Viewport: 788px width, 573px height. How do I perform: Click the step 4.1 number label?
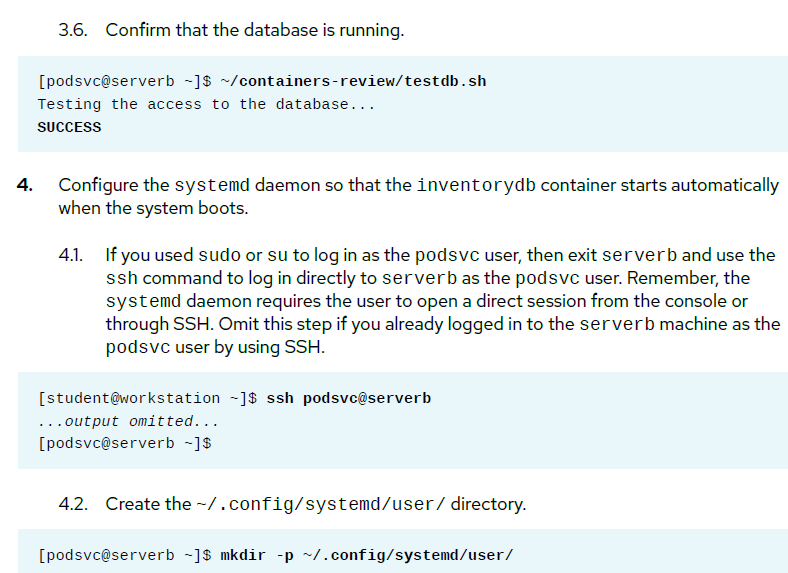pyautogui.click(x=71, y=255)
